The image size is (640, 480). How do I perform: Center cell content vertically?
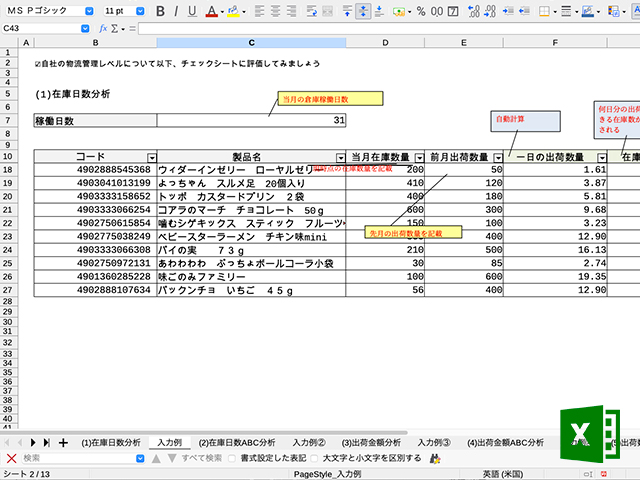(363, 11)
